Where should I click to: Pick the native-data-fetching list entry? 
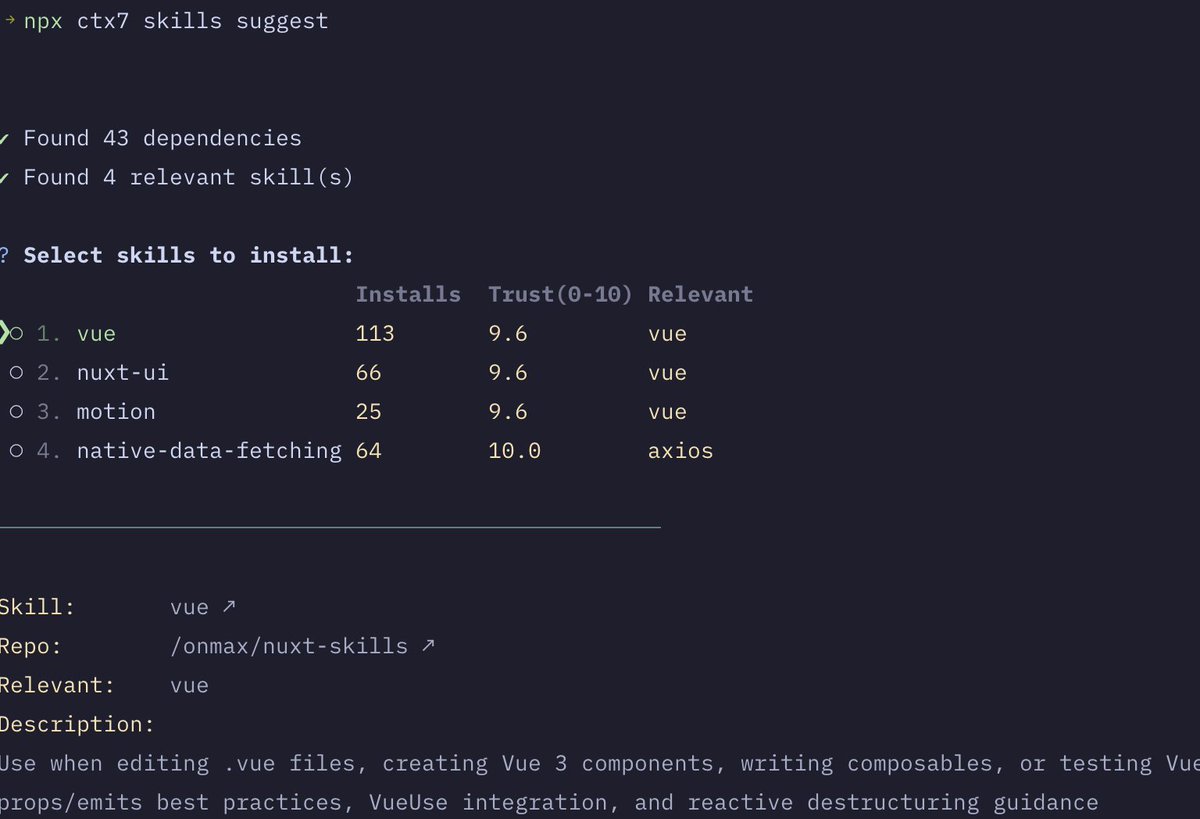[x=208, y=450]
